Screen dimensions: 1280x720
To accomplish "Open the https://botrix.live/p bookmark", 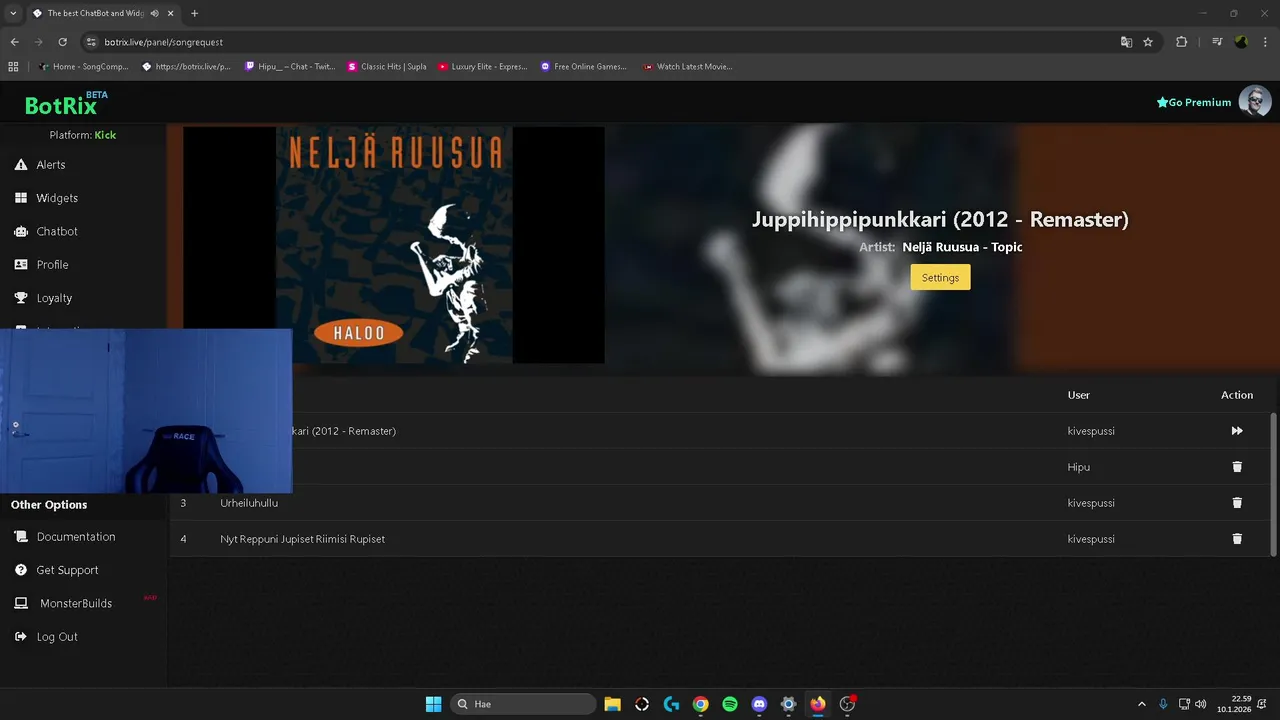I will tap(187, 67).
